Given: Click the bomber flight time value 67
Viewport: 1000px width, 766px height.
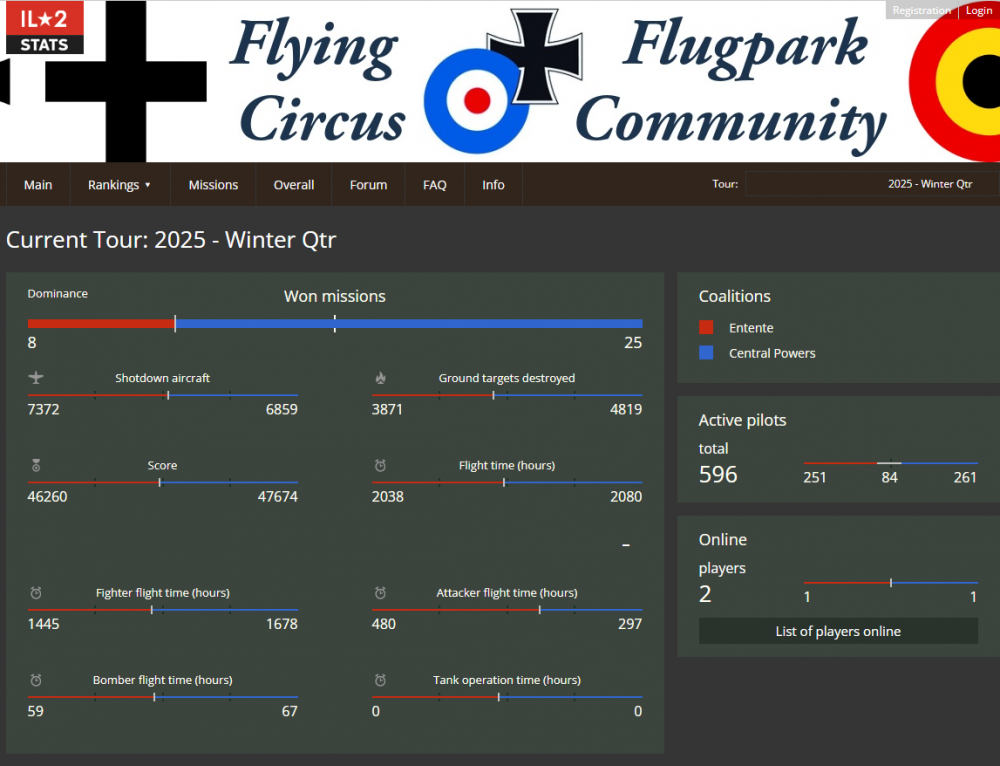Looking at the screenshot, I should click(x=290, y=712).
